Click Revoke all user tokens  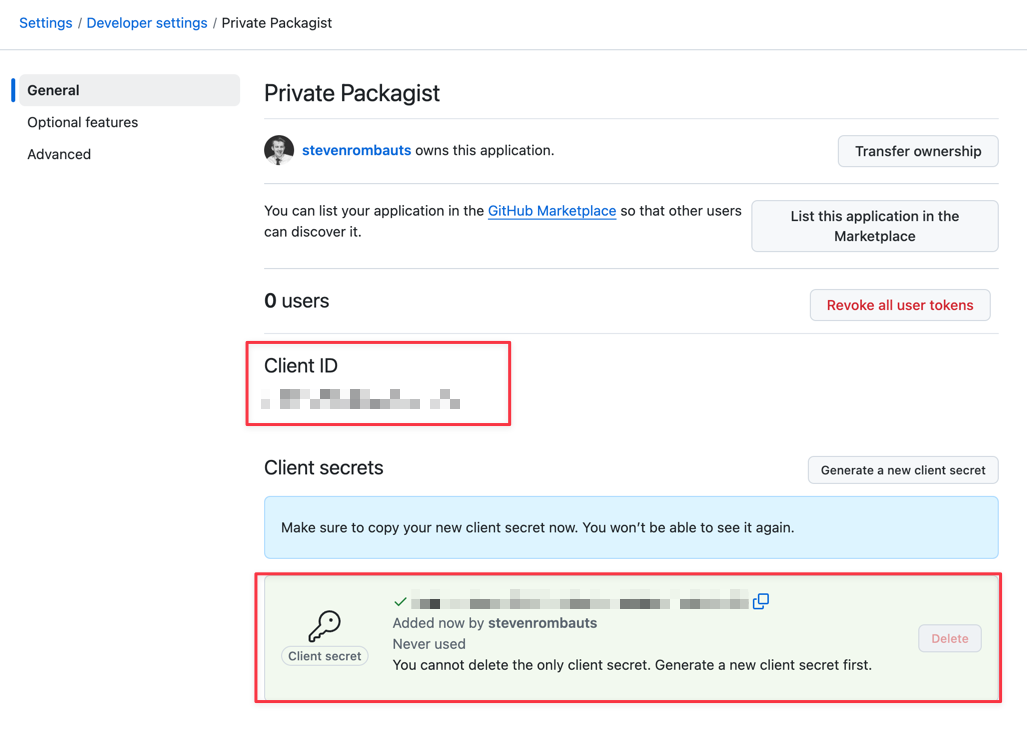(x=899, y=305)
